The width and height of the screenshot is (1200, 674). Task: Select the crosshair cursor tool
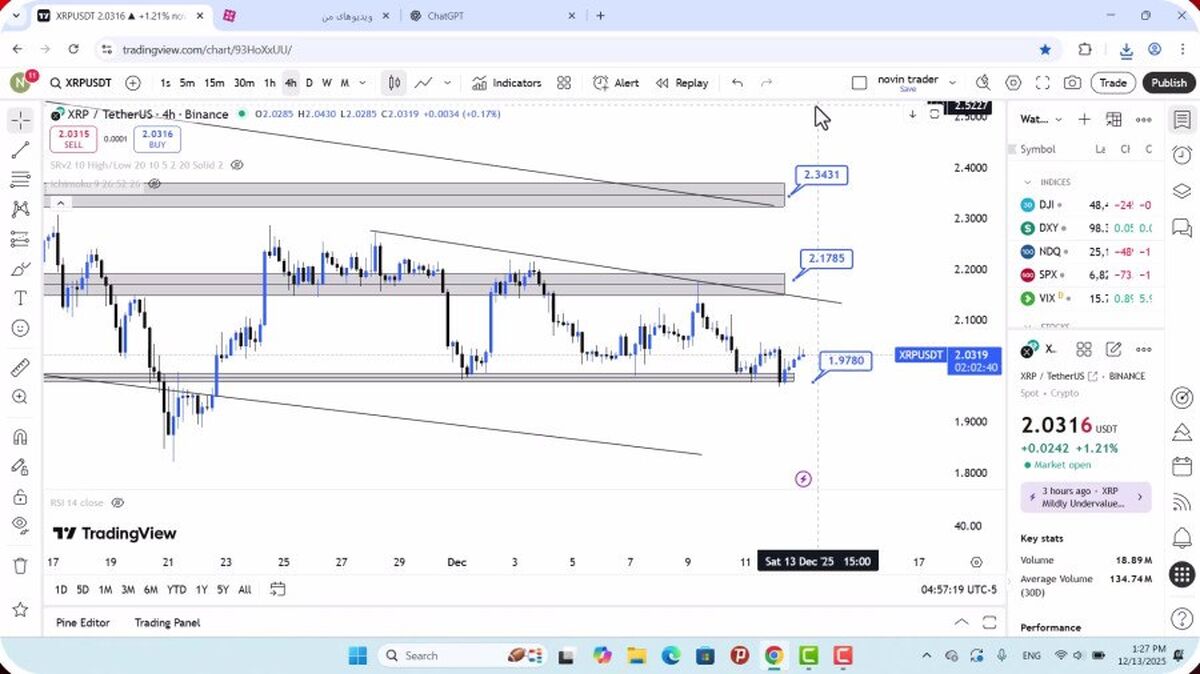tap(20, 121)
